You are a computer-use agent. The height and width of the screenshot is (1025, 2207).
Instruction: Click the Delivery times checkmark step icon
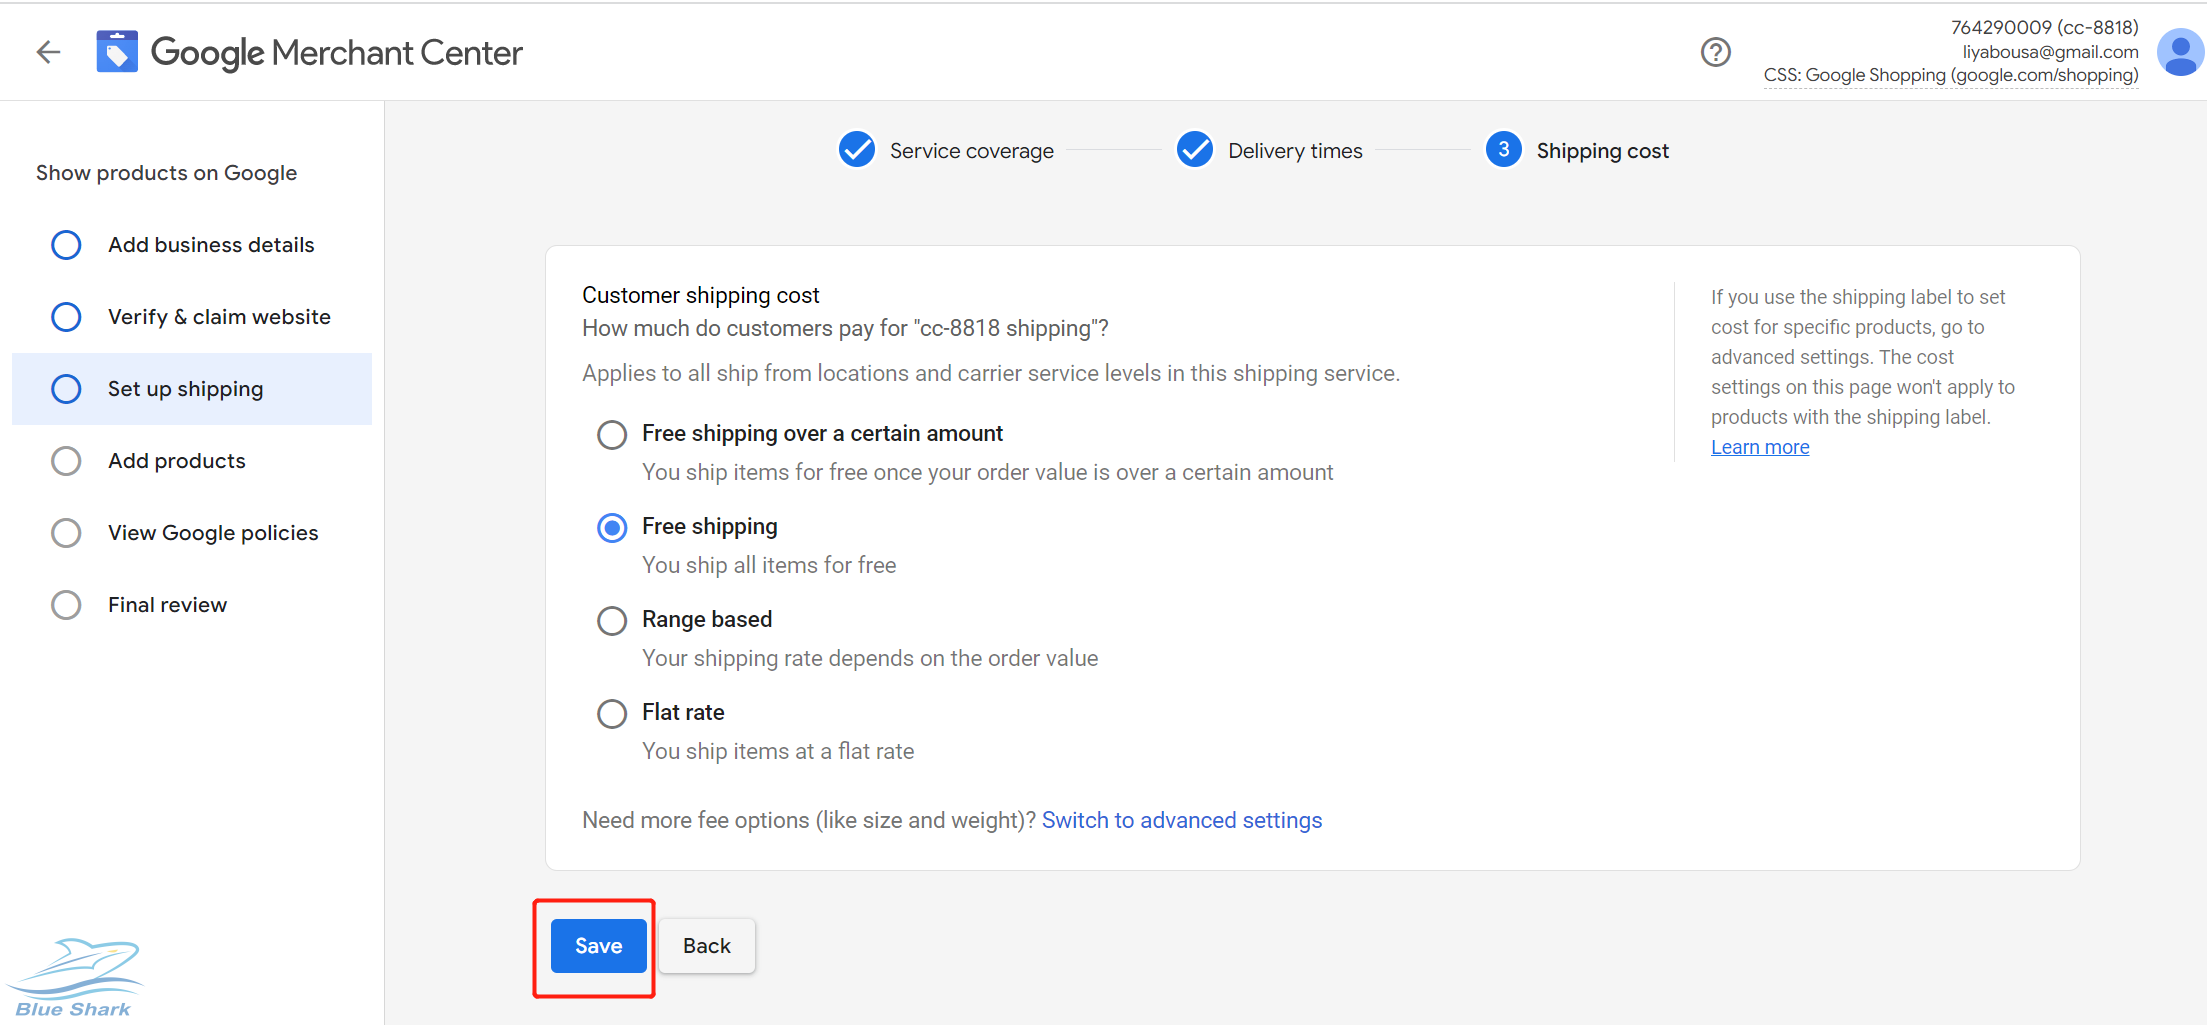pyautogui.click(x=1195, y=150)
